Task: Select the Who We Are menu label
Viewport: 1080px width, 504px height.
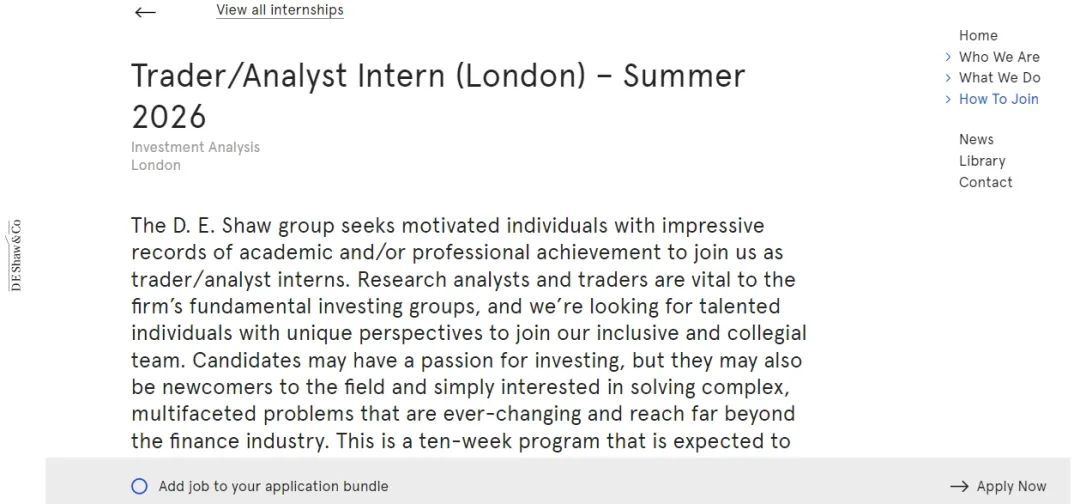Action: click(999, 57)
